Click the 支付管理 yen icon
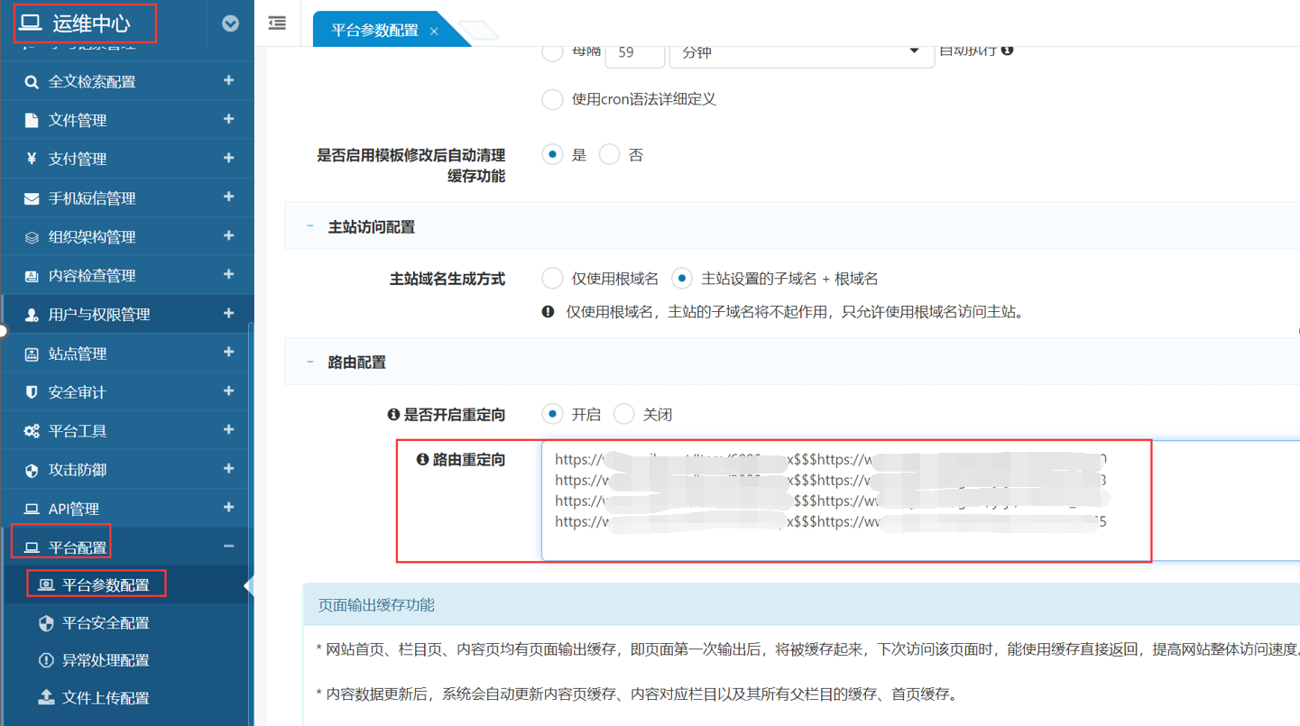The width and height of the screenshot is (1300, 726). pos(31,159)
